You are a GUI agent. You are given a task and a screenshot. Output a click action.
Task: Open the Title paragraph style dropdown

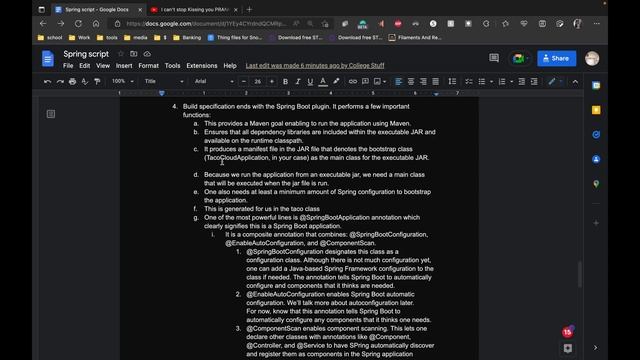pos(164,82)
